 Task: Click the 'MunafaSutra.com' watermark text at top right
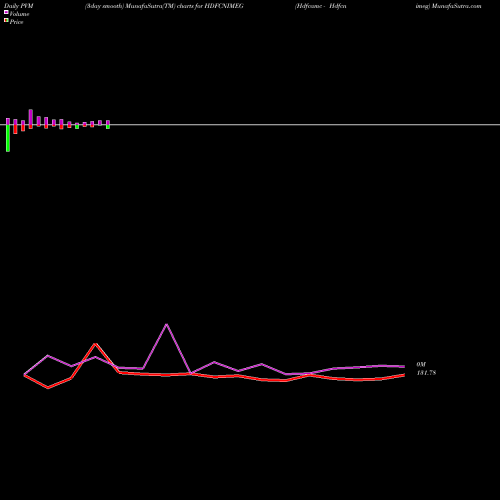456,6
